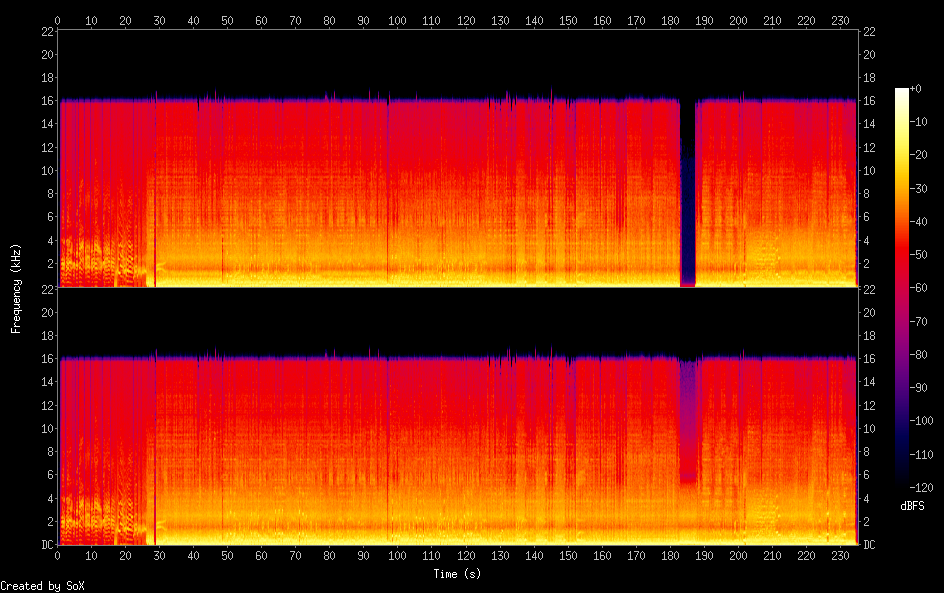Click the 50 tick on the bottom time axis

pos(228,555)
